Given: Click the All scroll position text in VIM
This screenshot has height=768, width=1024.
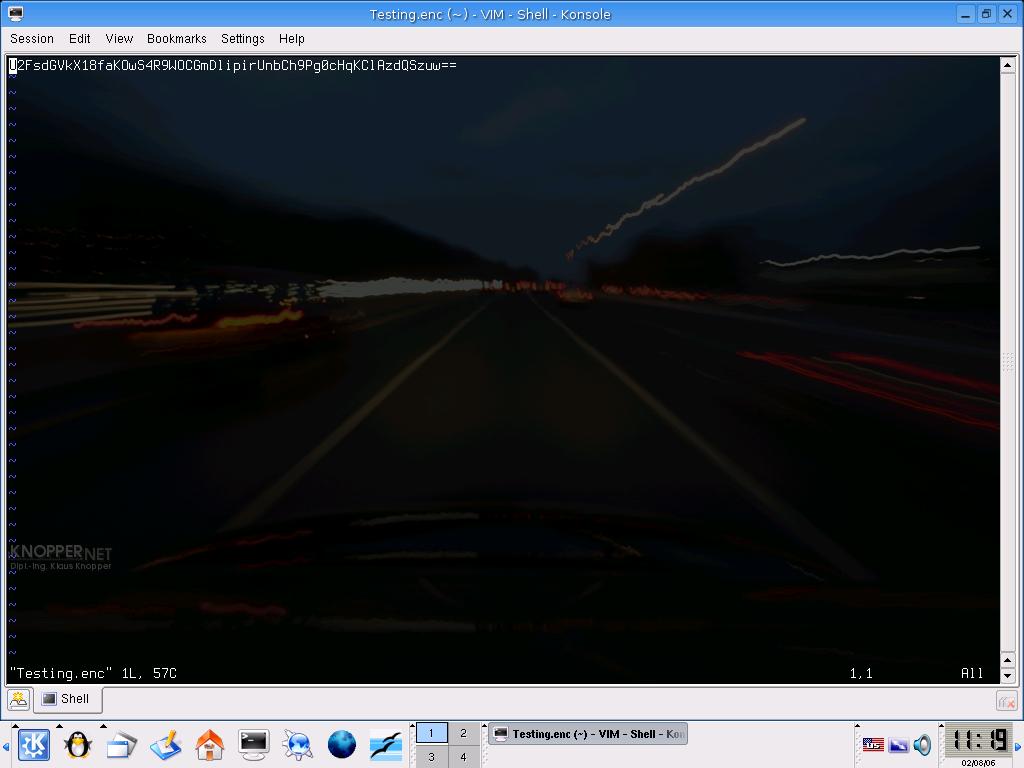Looking at the screenshot, I should tap(972, 673).
